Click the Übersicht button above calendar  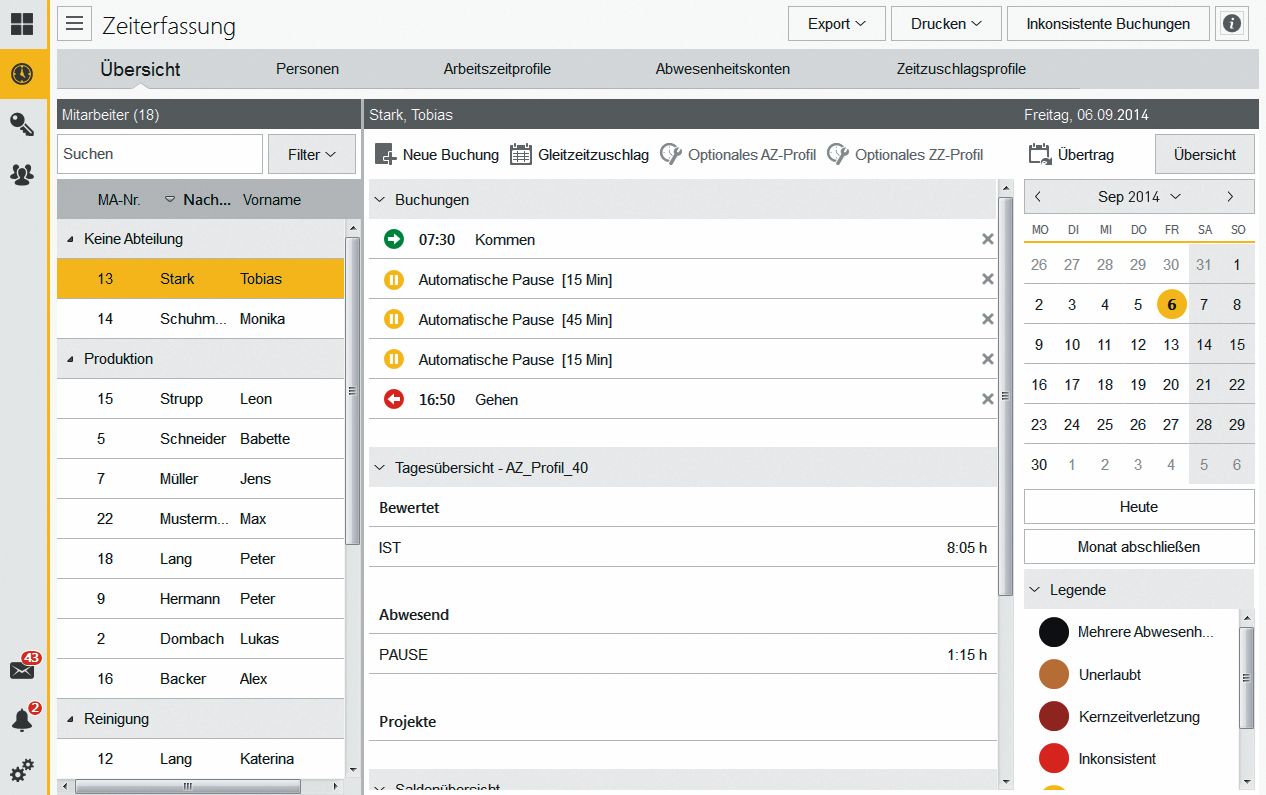coord(1205,154)
